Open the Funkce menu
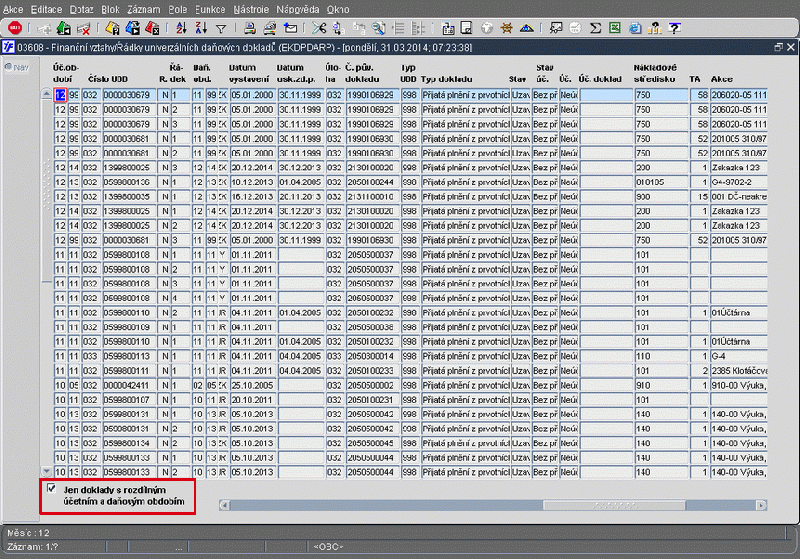The width and height of the screenshot is (800, 559). pos(210,9)
